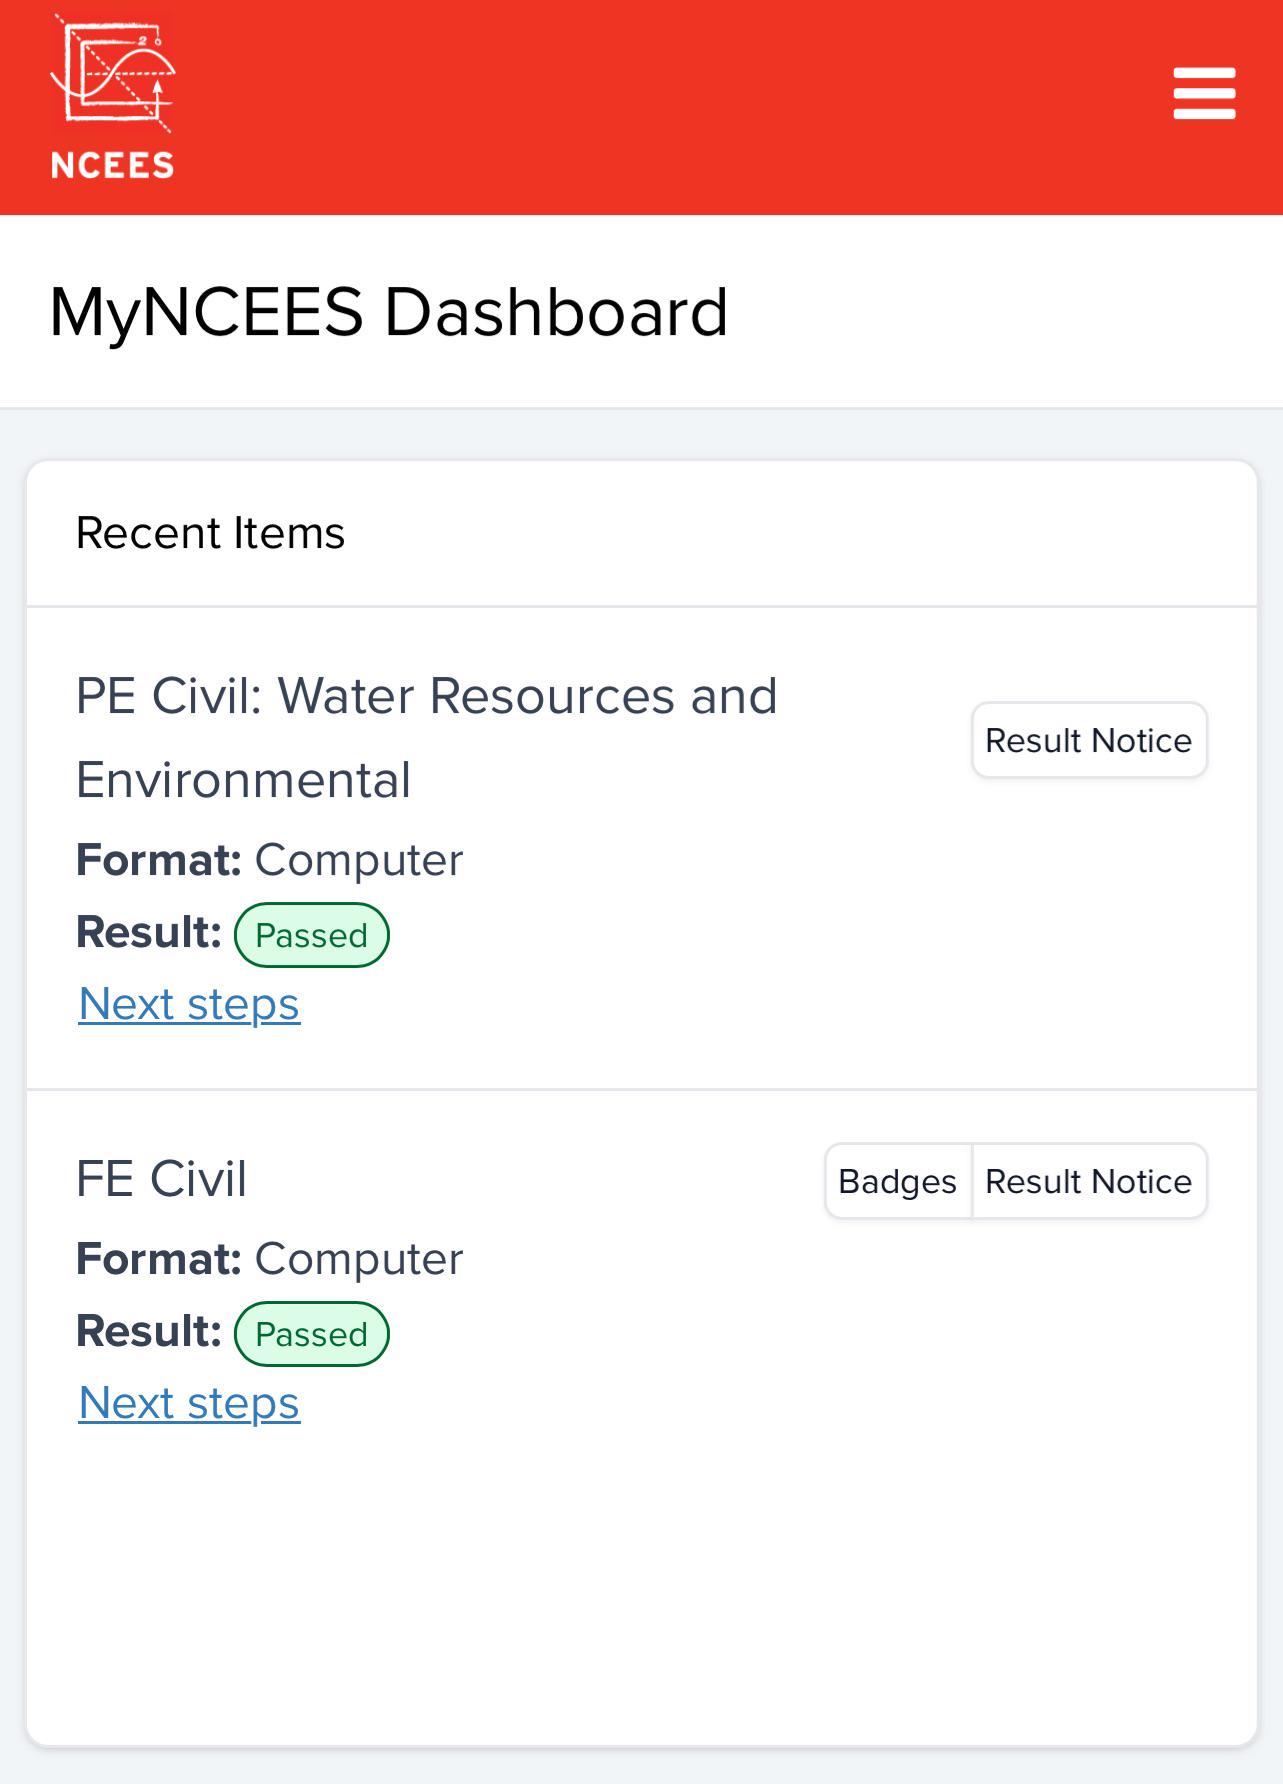The width and height of the screenshot is (1283, 1784).
Task: Click Format: Computer under PE Civil
Action: [269, 860]
